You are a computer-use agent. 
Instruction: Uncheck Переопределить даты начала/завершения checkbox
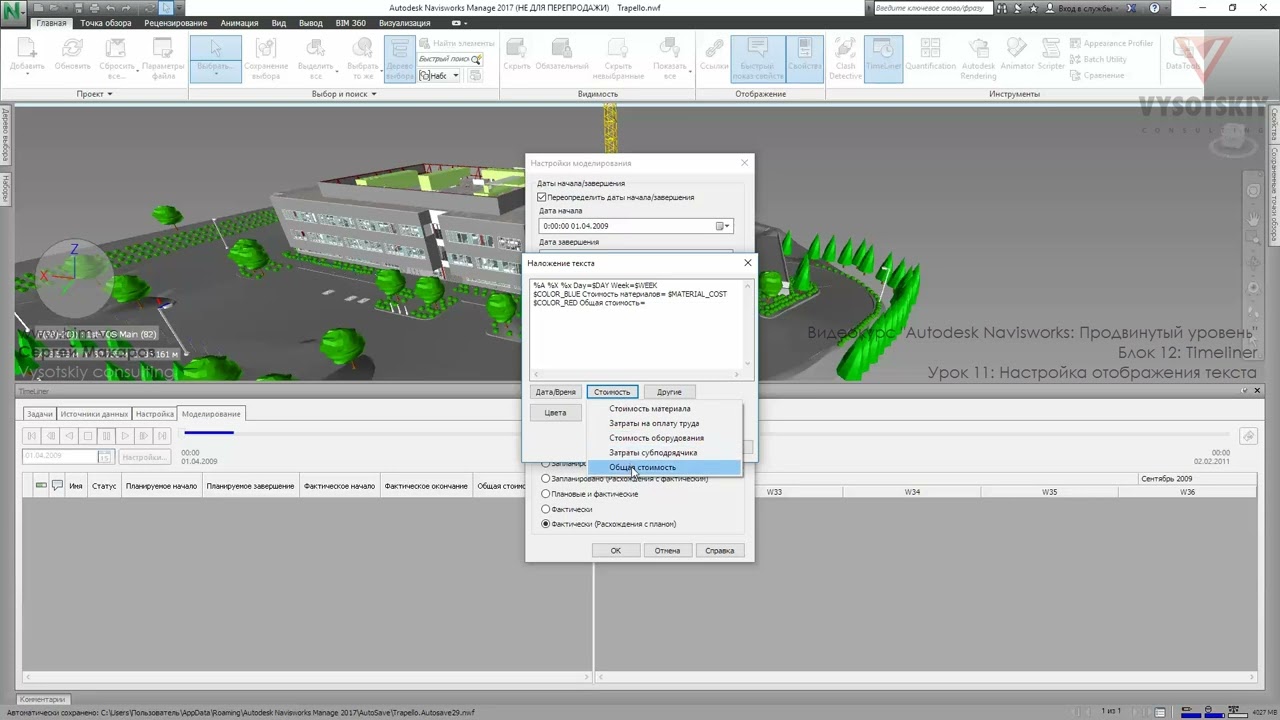[x=542, y=197]
